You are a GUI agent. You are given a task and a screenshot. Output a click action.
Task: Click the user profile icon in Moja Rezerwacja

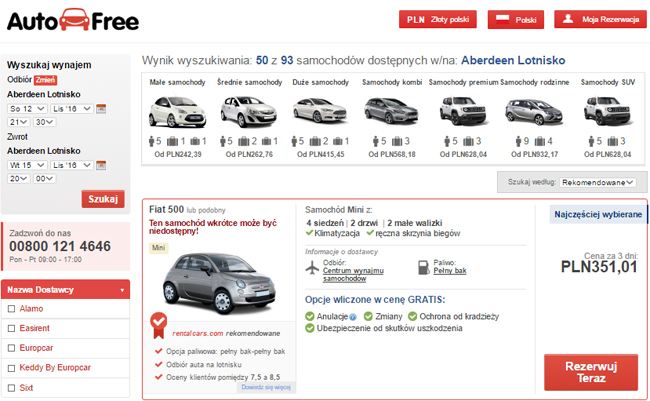pos(568,19)
